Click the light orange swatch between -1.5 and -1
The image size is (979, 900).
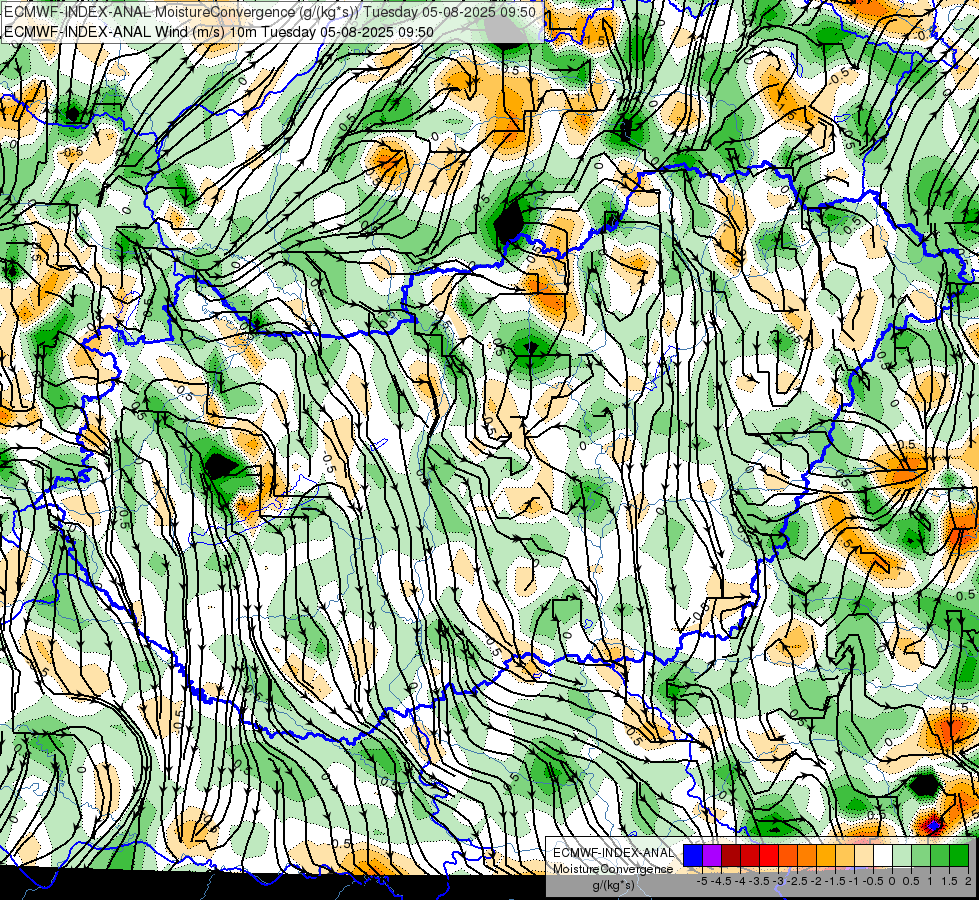845,855
